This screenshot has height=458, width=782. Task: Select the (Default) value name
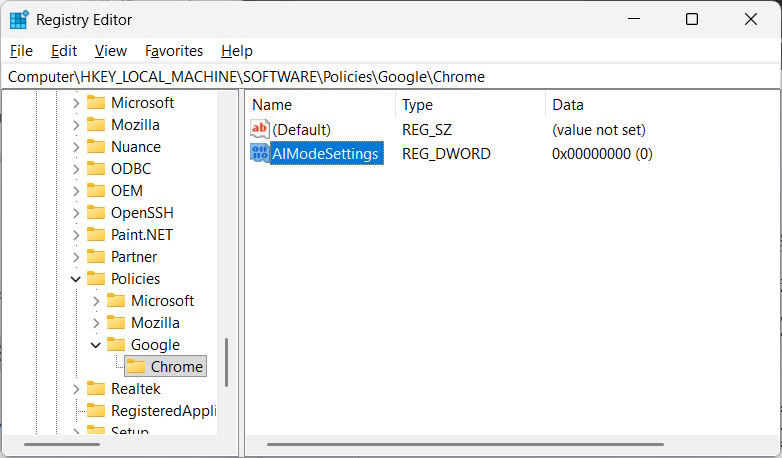(301, 130)
